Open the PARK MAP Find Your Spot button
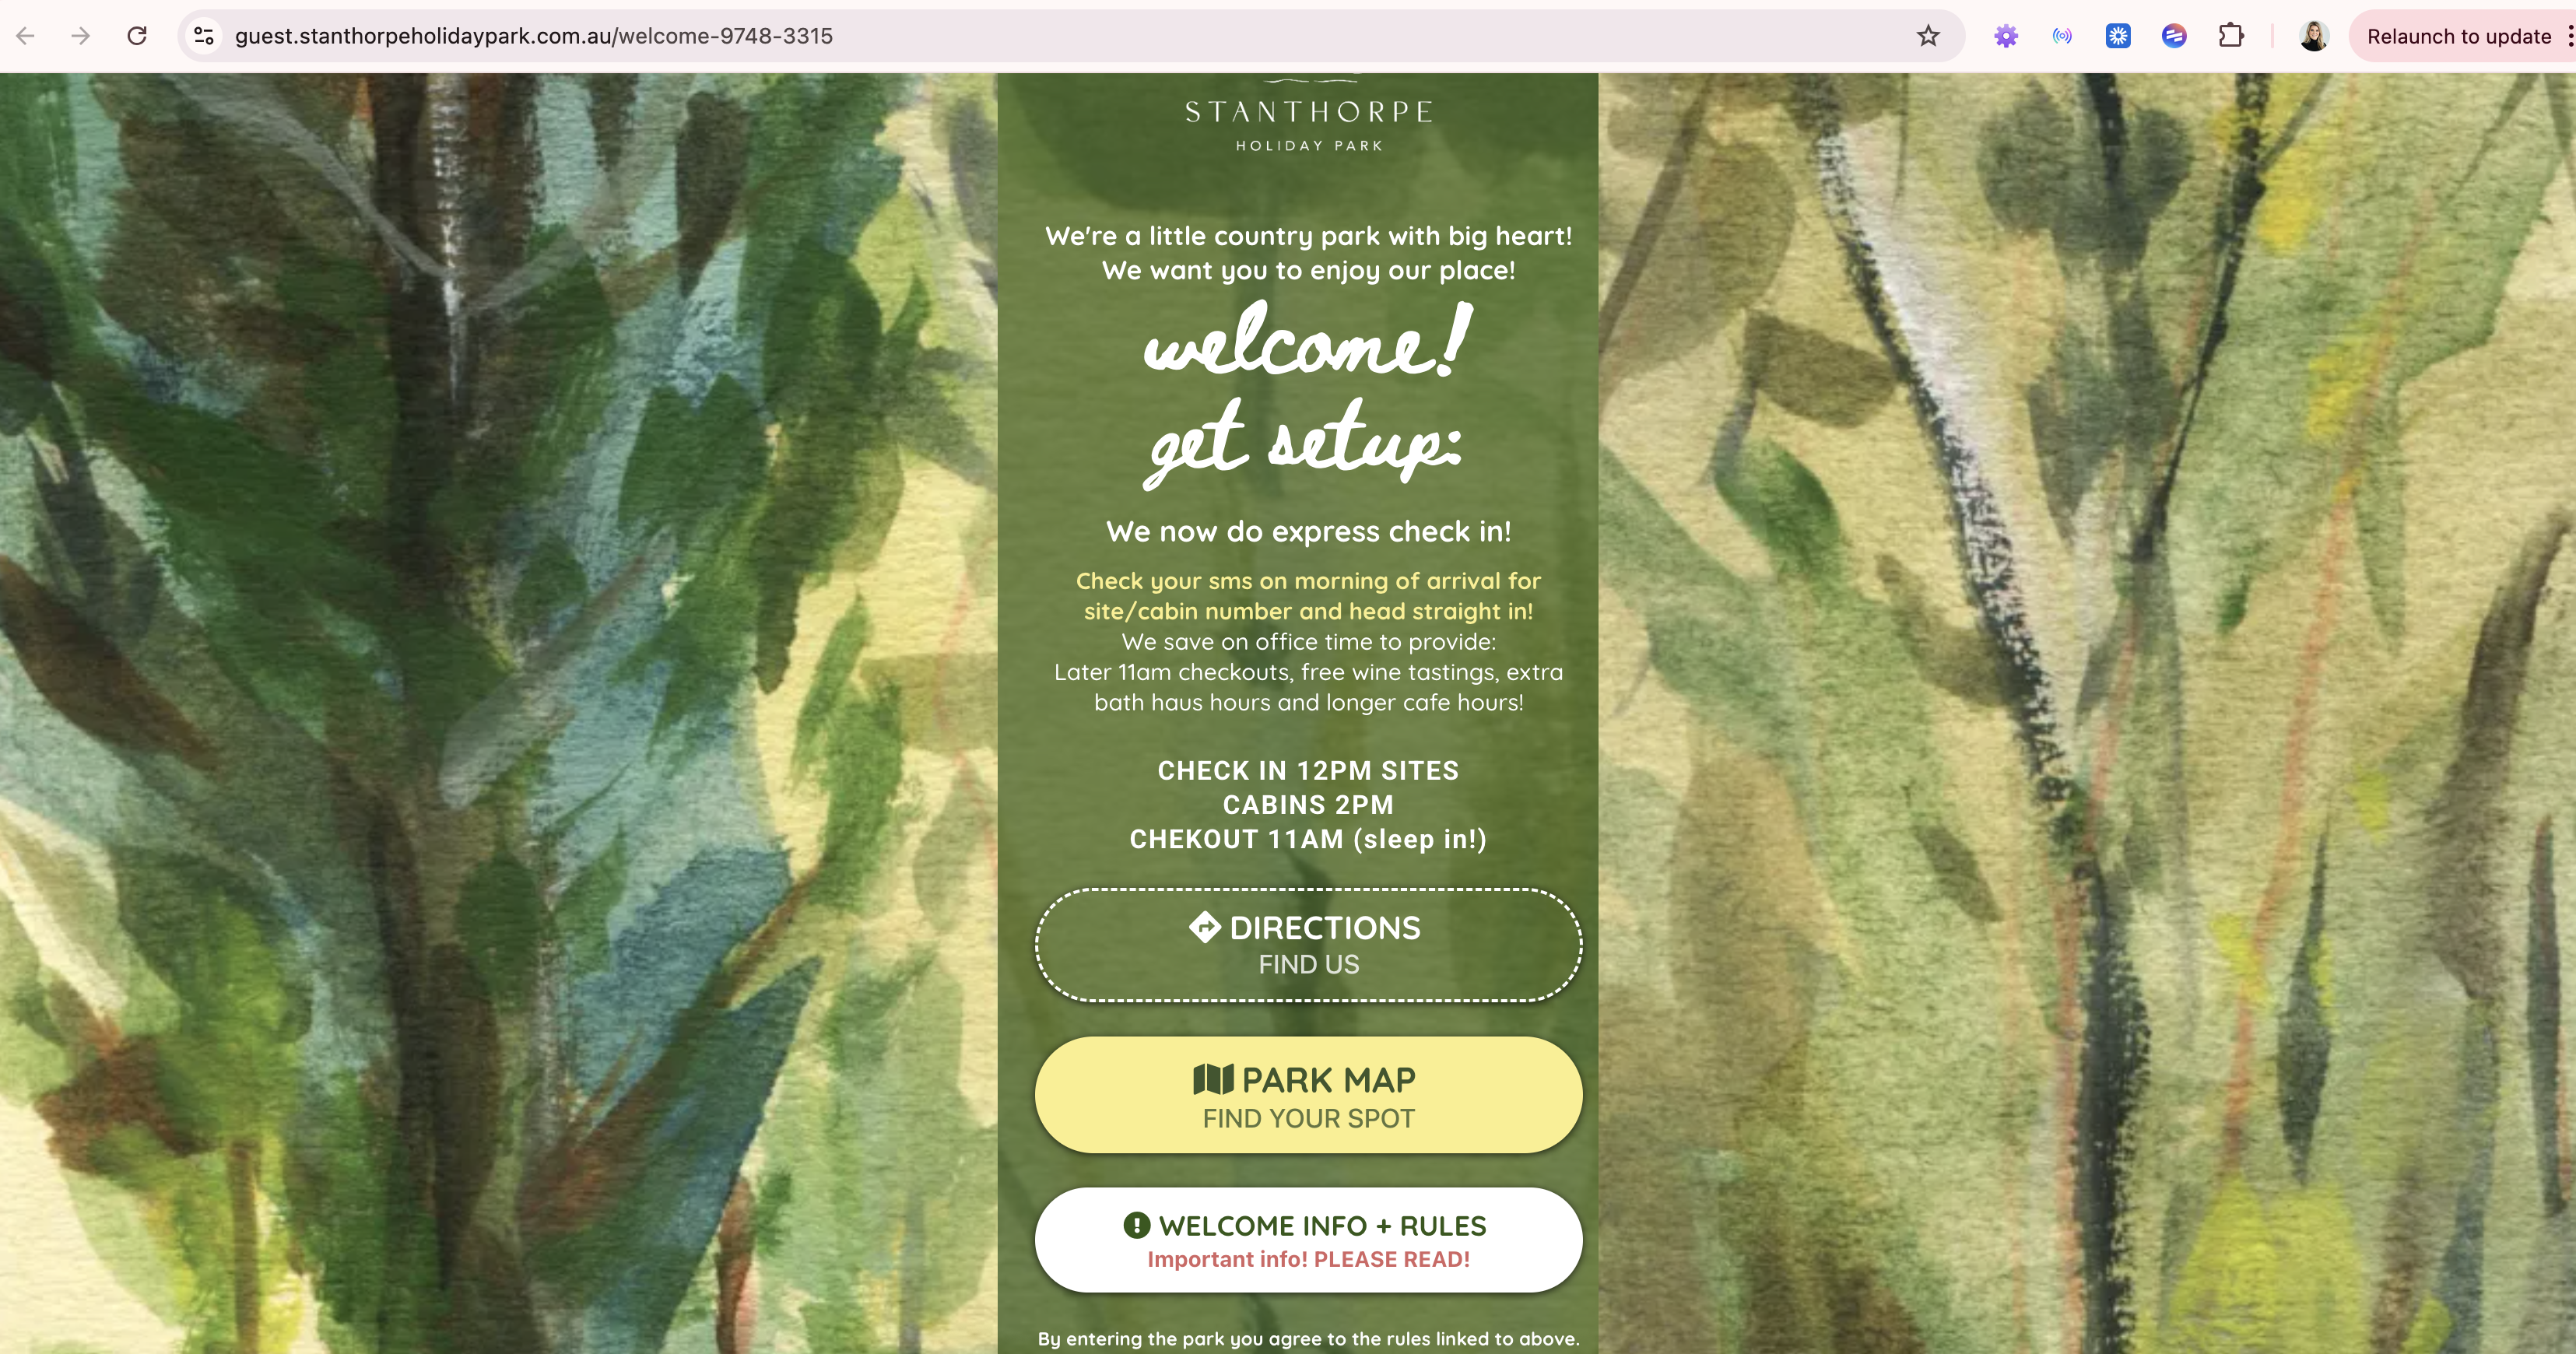 1308,1095
